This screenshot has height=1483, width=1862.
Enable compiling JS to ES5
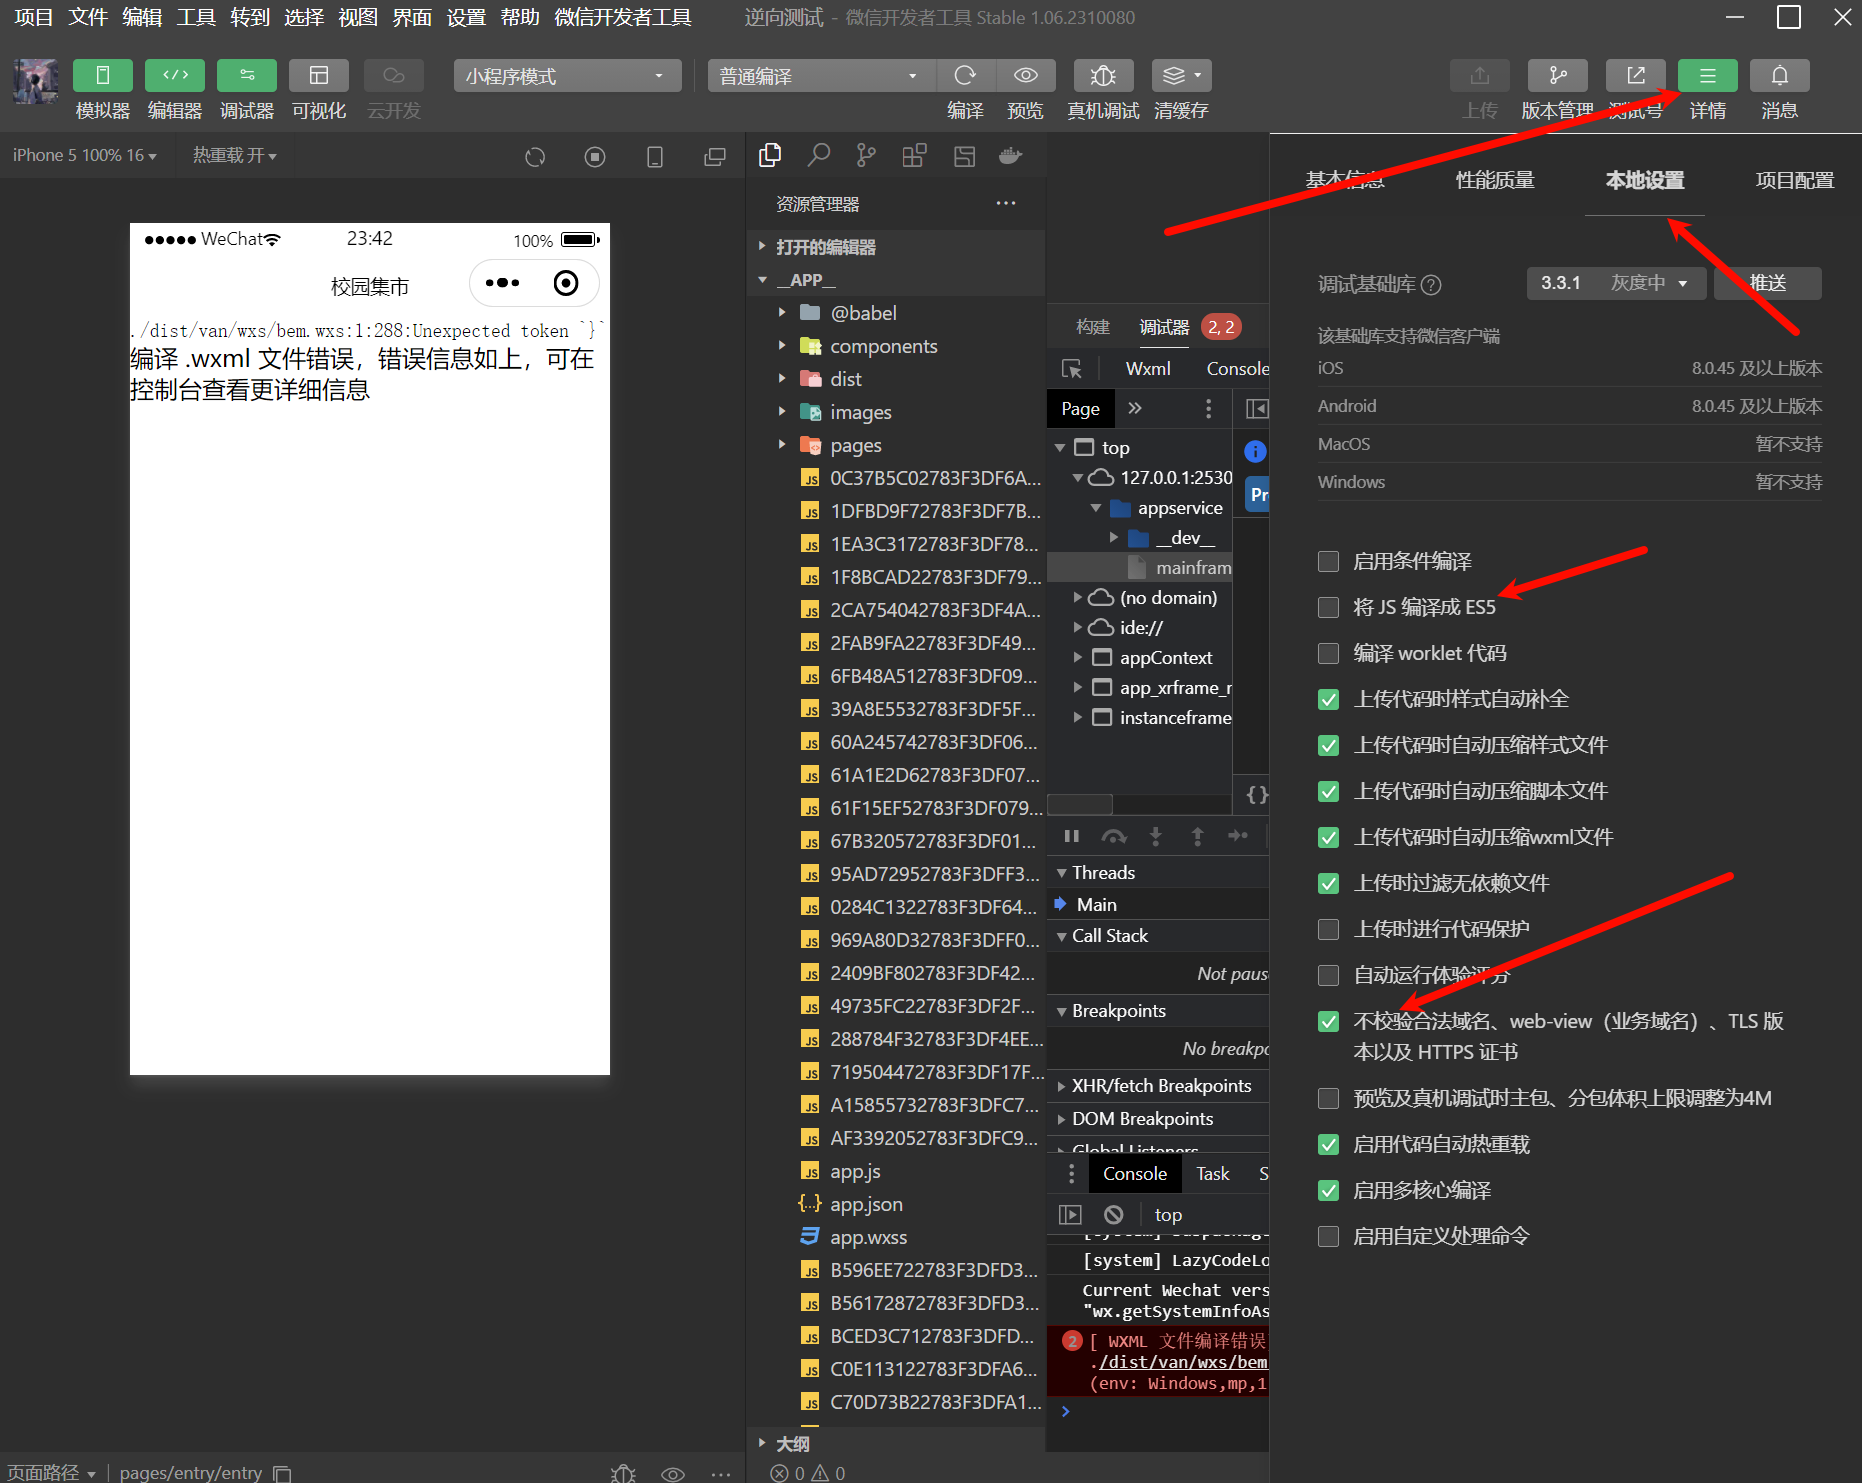coord(1328,607)
